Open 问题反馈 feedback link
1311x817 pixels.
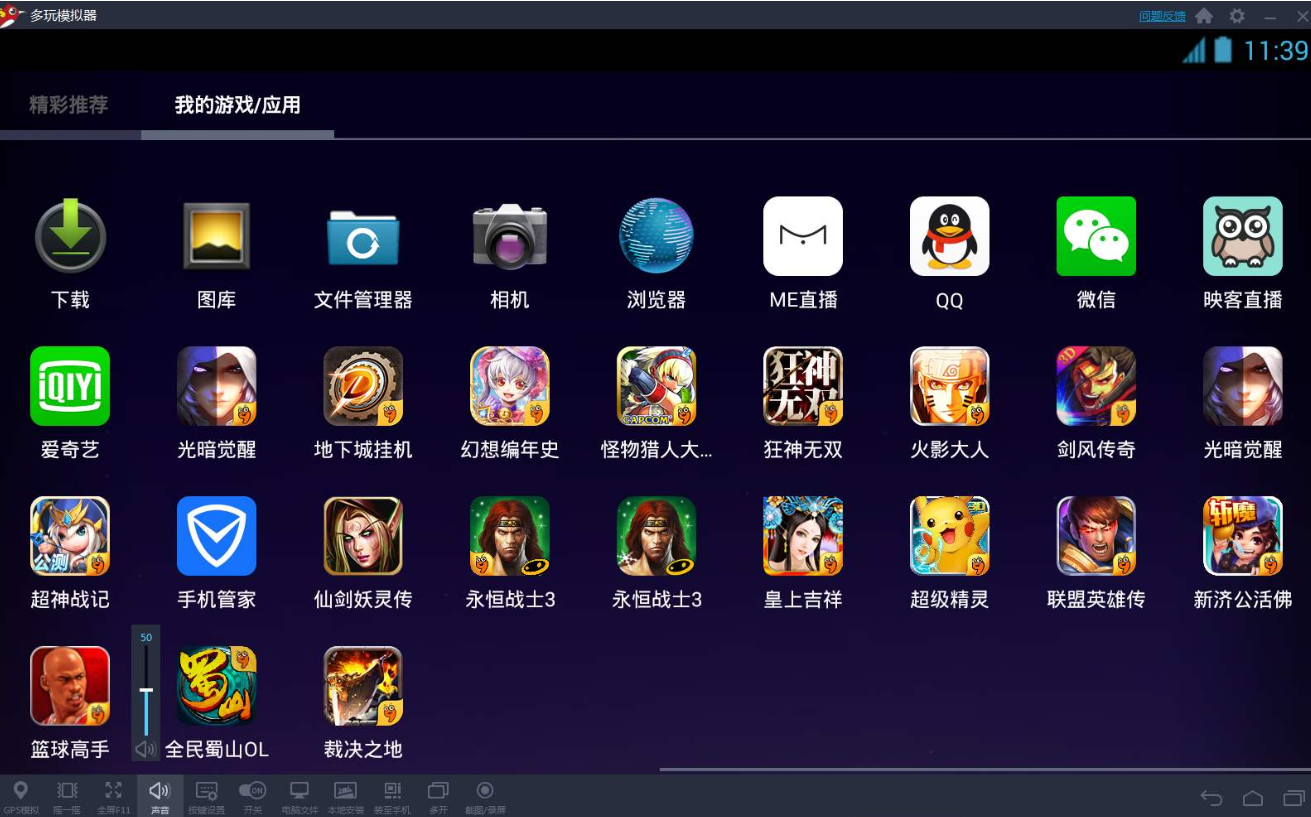click(1162, 16)
